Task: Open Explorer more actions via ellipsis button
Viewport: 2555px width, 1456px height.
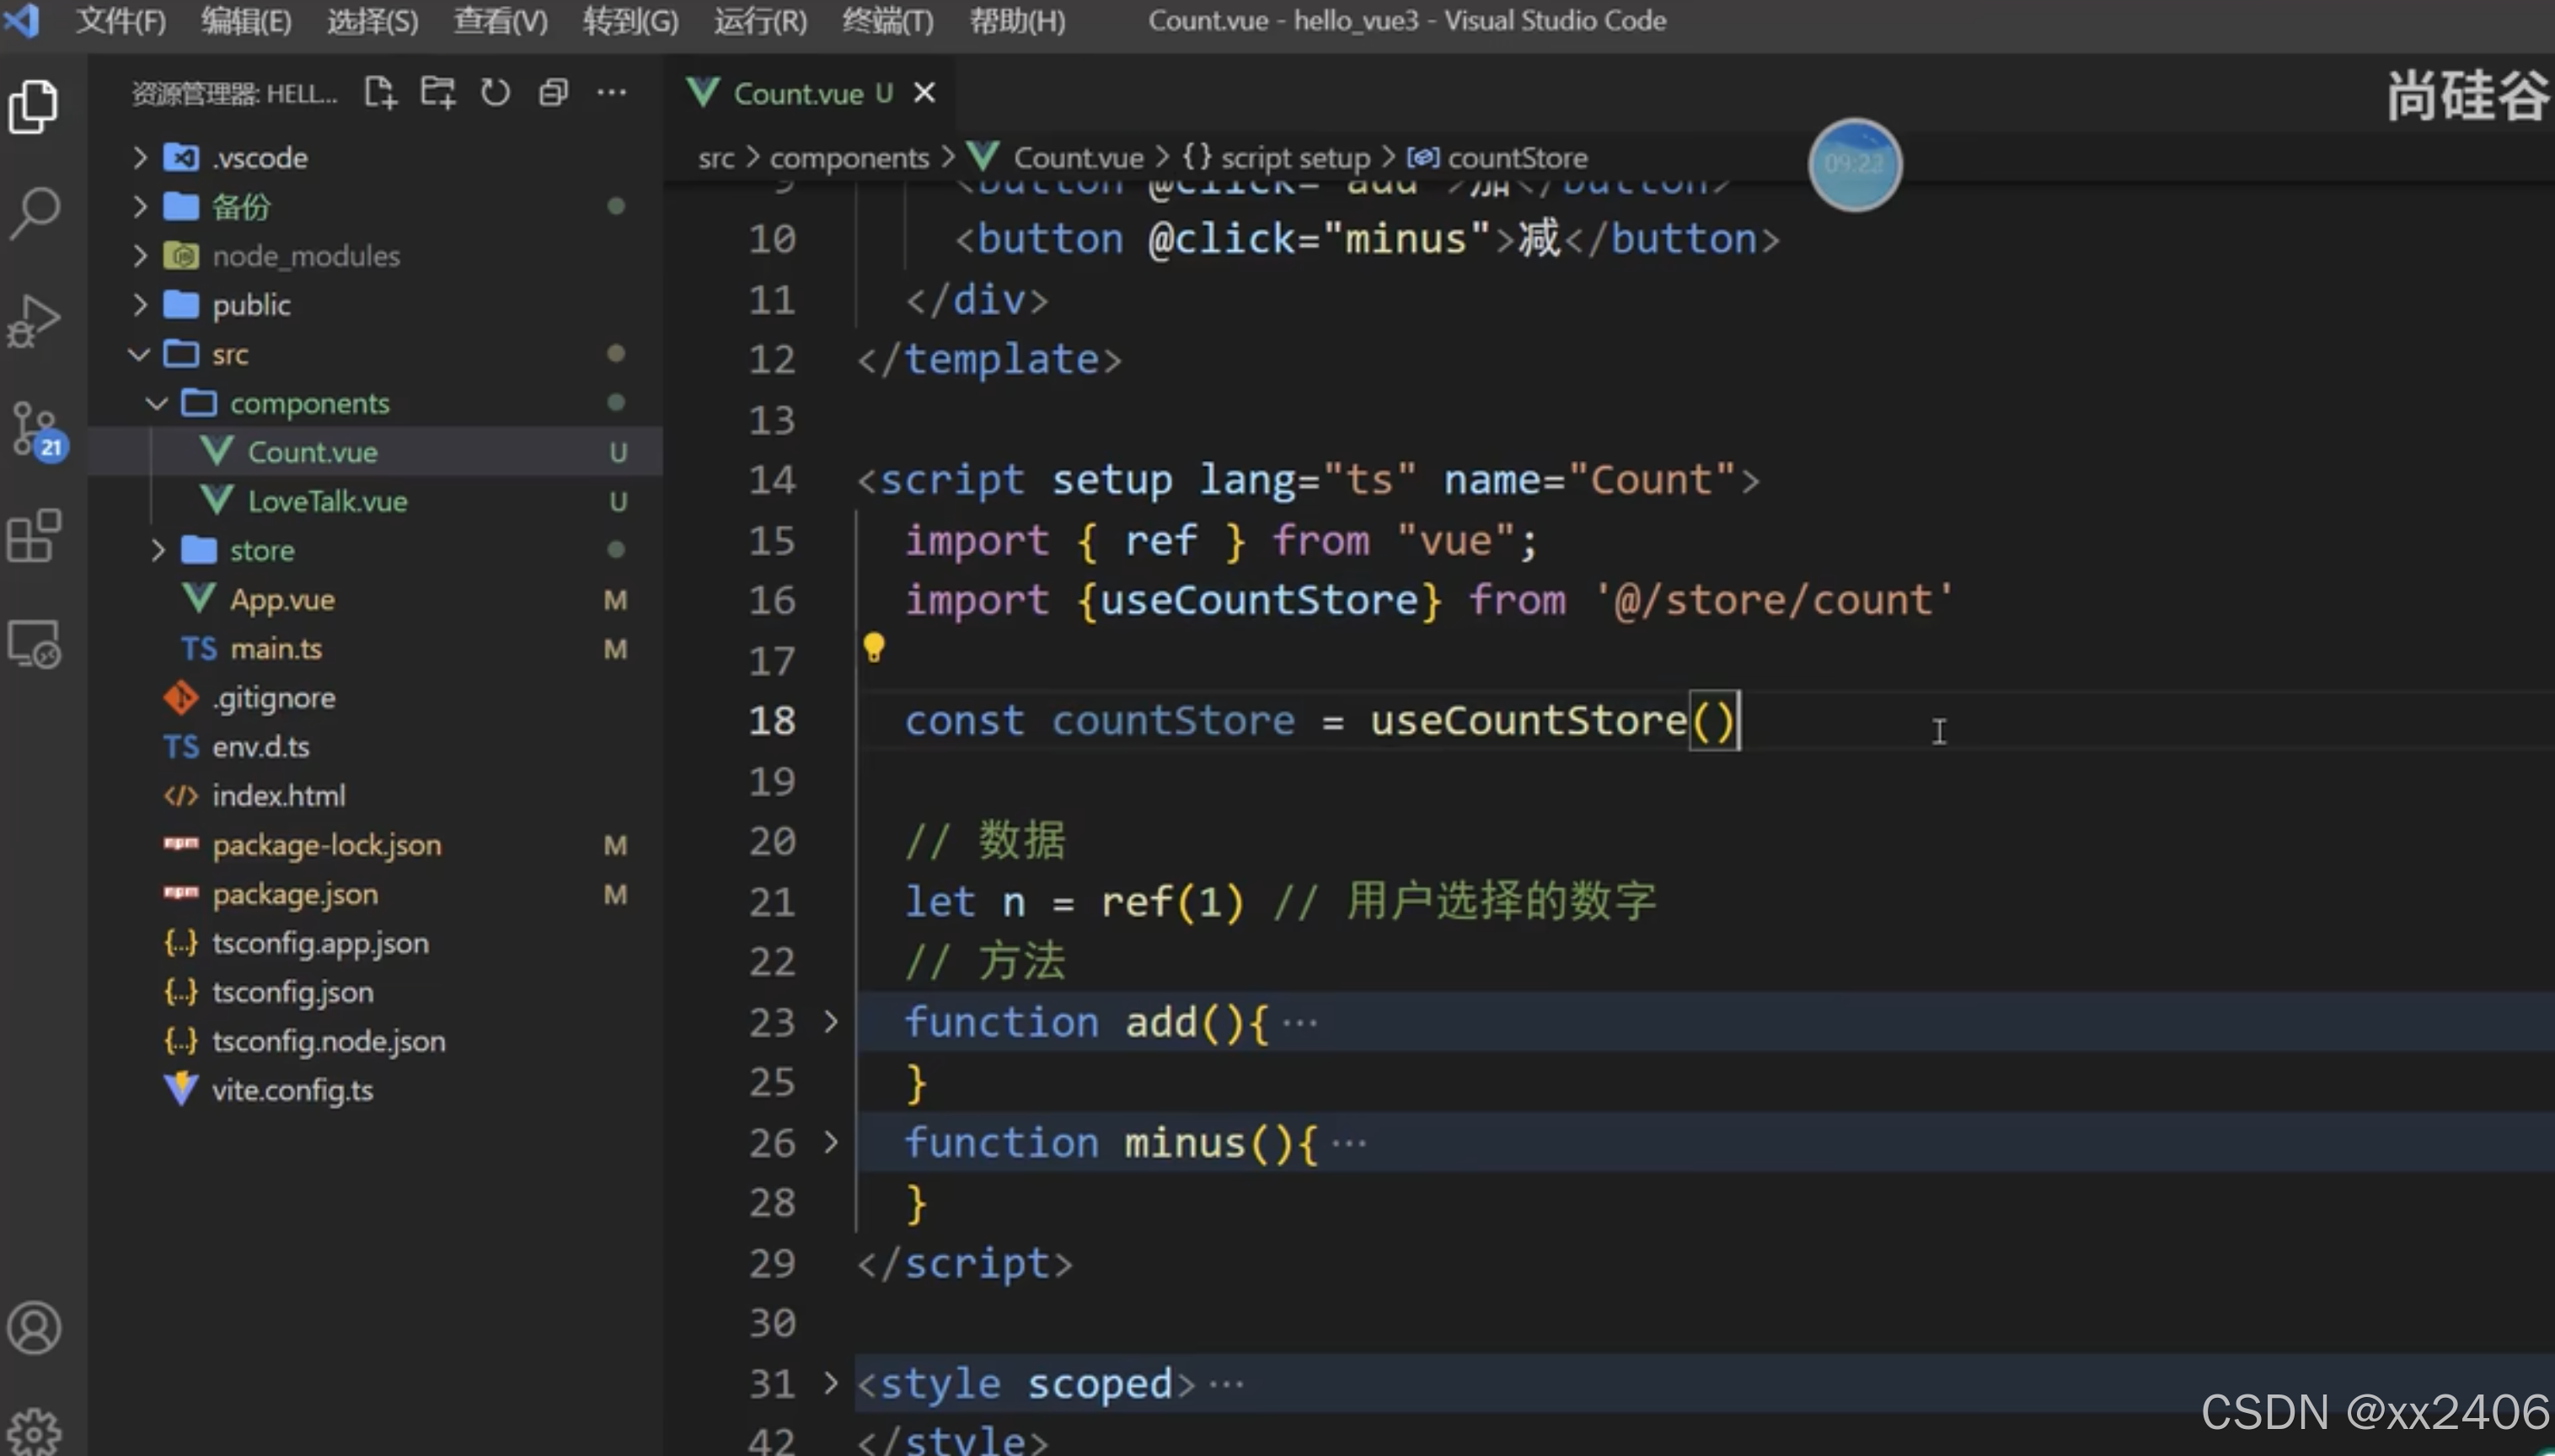Action: coord(612,92)
